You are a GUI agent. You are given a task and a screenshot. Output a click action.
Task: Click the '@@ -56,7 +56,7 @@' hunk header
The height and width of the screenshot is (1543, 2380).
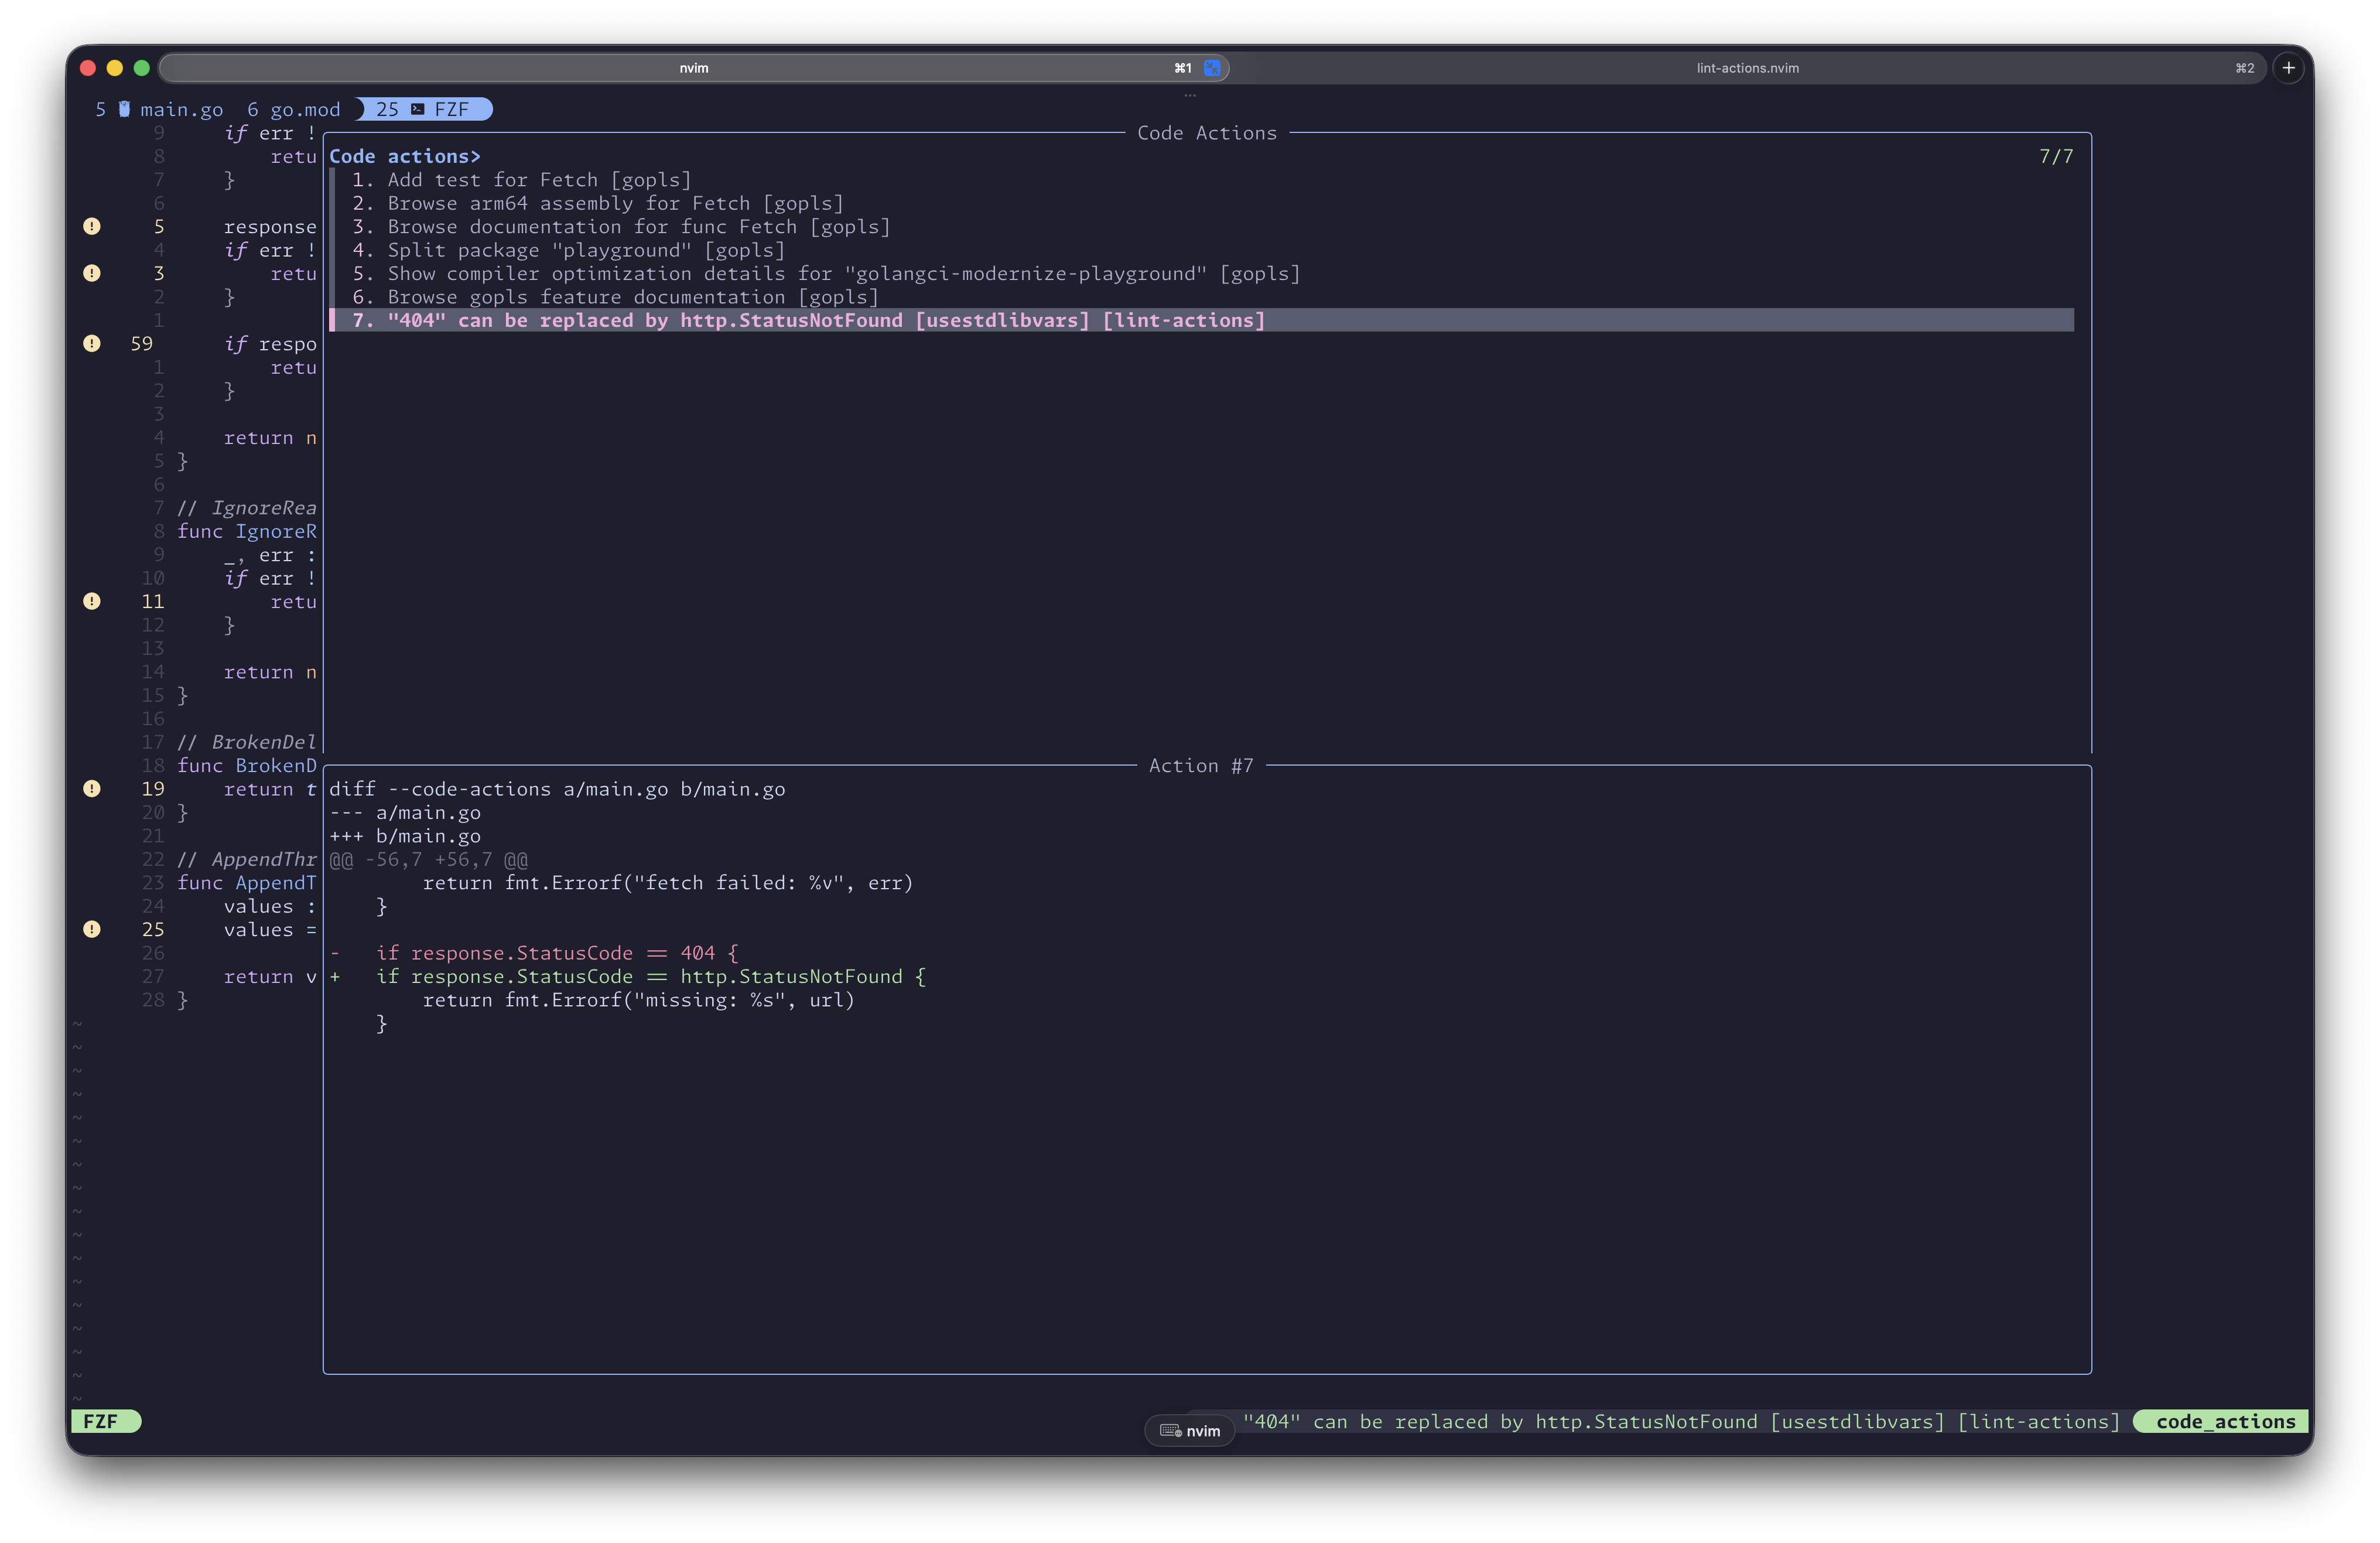click(x=429, y=860)
